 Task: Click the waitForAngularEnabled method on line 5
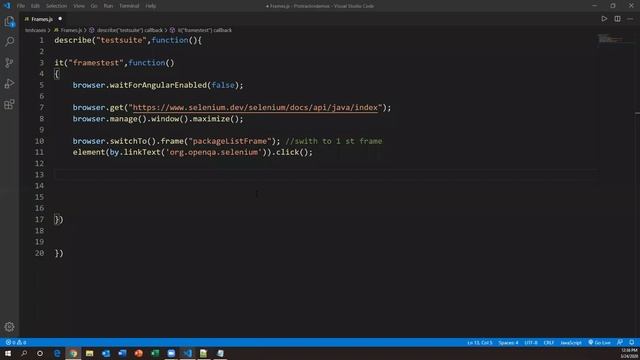tap(158, 85)
